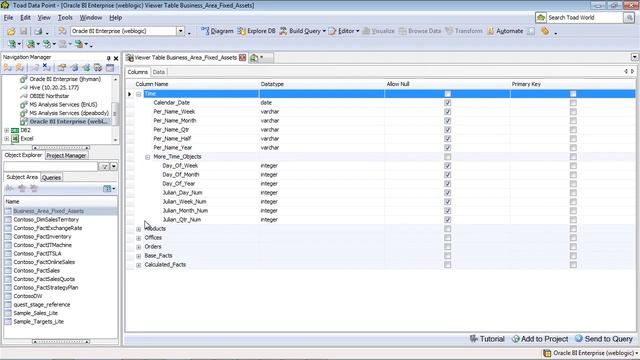Select Sample_Sales_Lite in the list
The height and width of the screenshot is (360, 640).
[36, 313]
